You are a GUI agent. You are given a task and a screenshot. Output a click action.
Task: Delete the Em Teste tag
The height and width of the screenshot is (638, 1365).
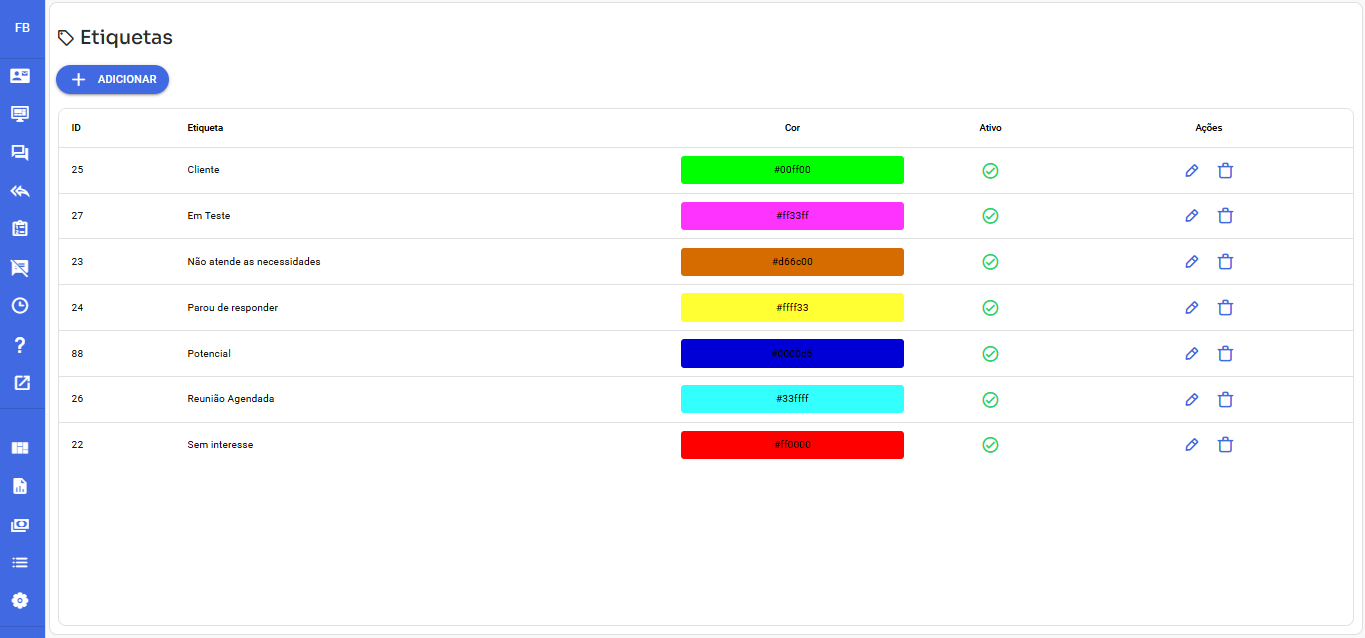(1225, 216)
